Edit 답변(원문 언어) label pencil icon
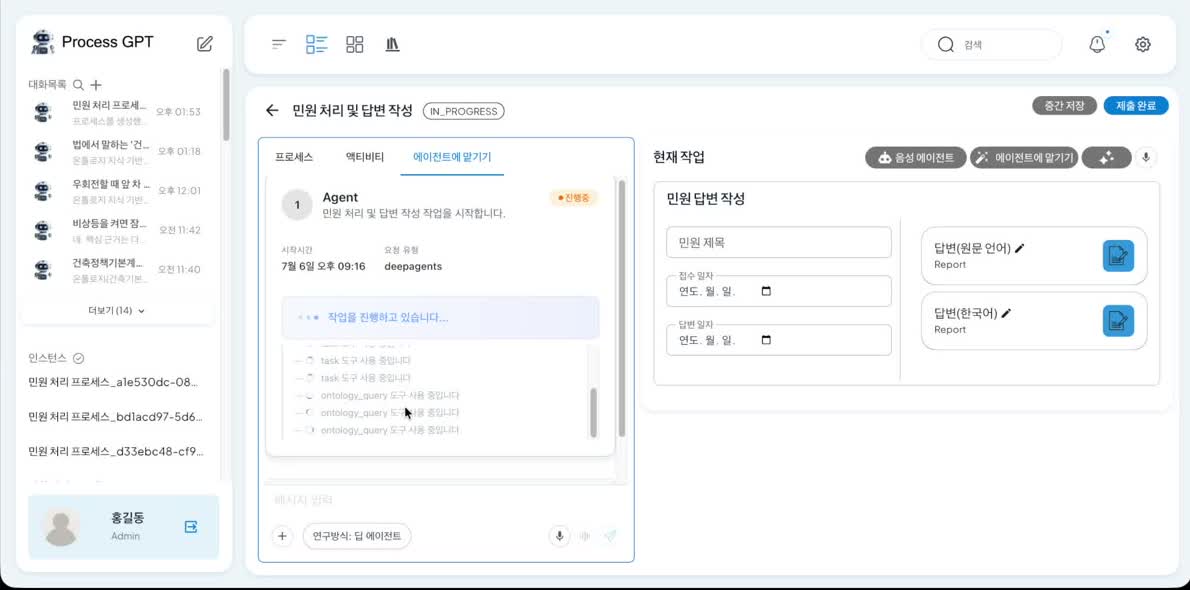Image resolution: width=1190 pixels, height=590 pixels. coord(1019,248)
